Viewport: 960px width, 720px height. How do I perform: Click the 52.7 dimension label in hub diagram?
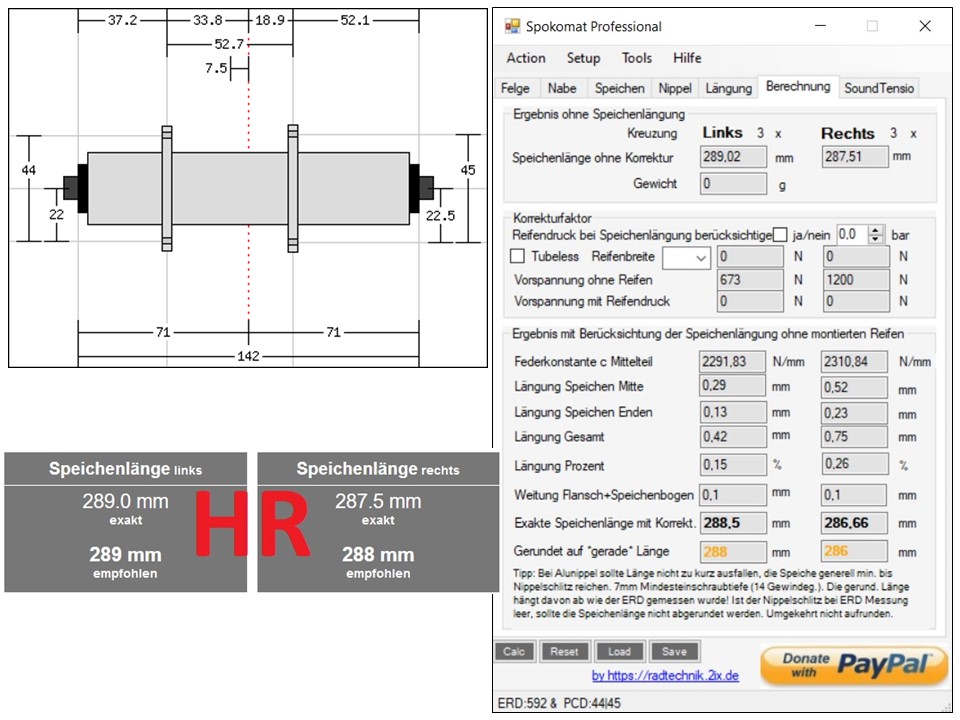pos(229,44)
